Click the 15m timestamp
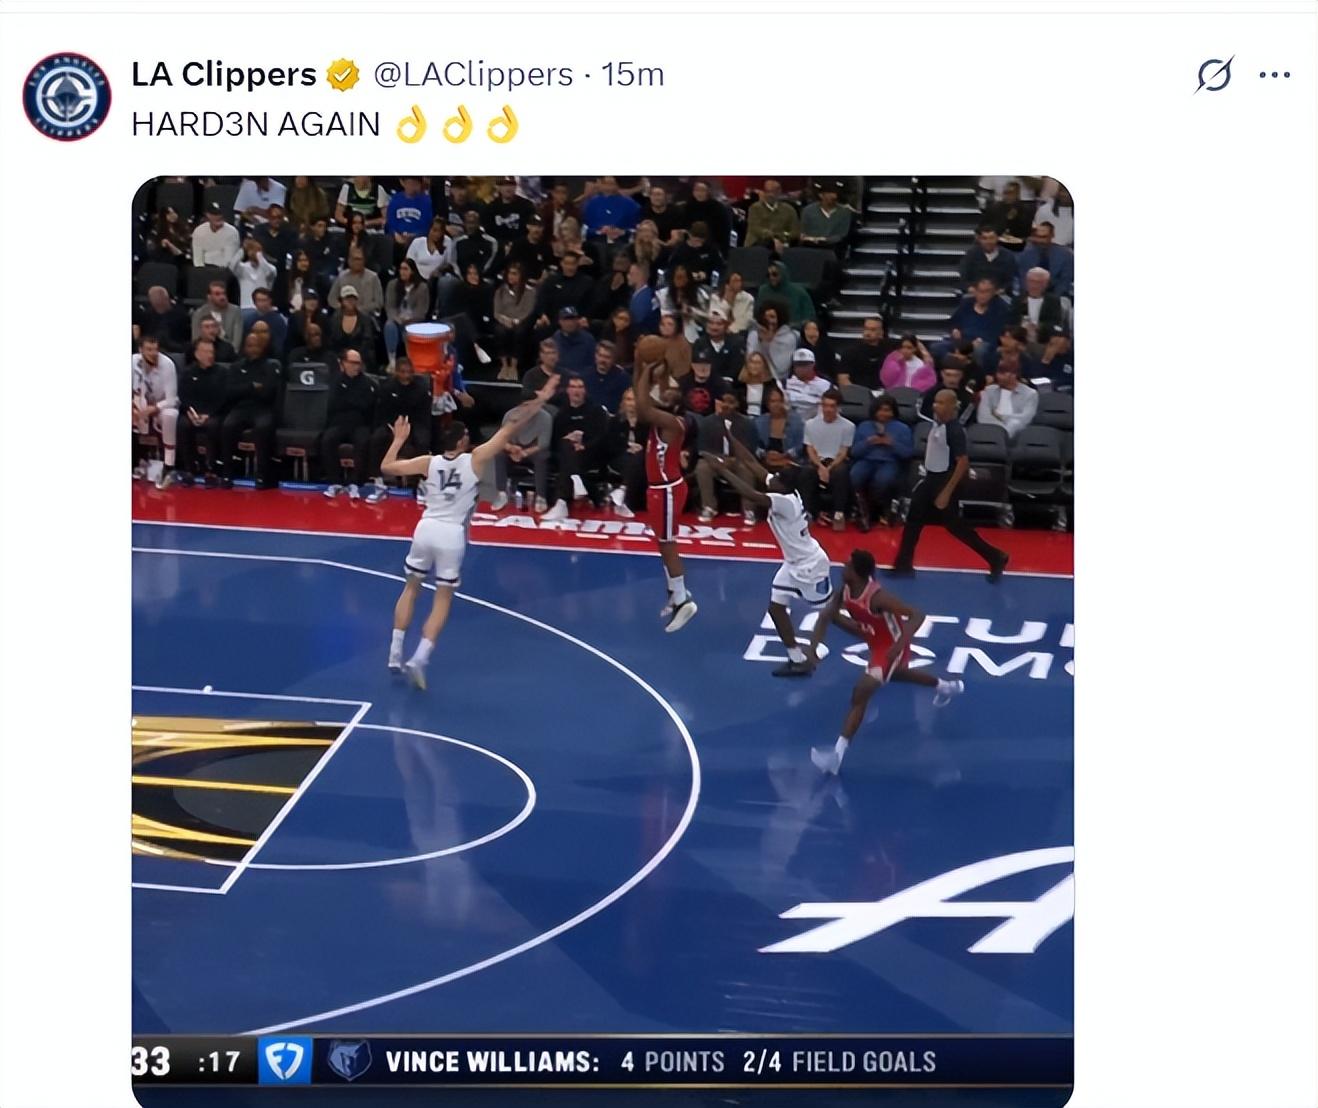Viewport: 1318px width, 1108px height. tap(633, 74)
